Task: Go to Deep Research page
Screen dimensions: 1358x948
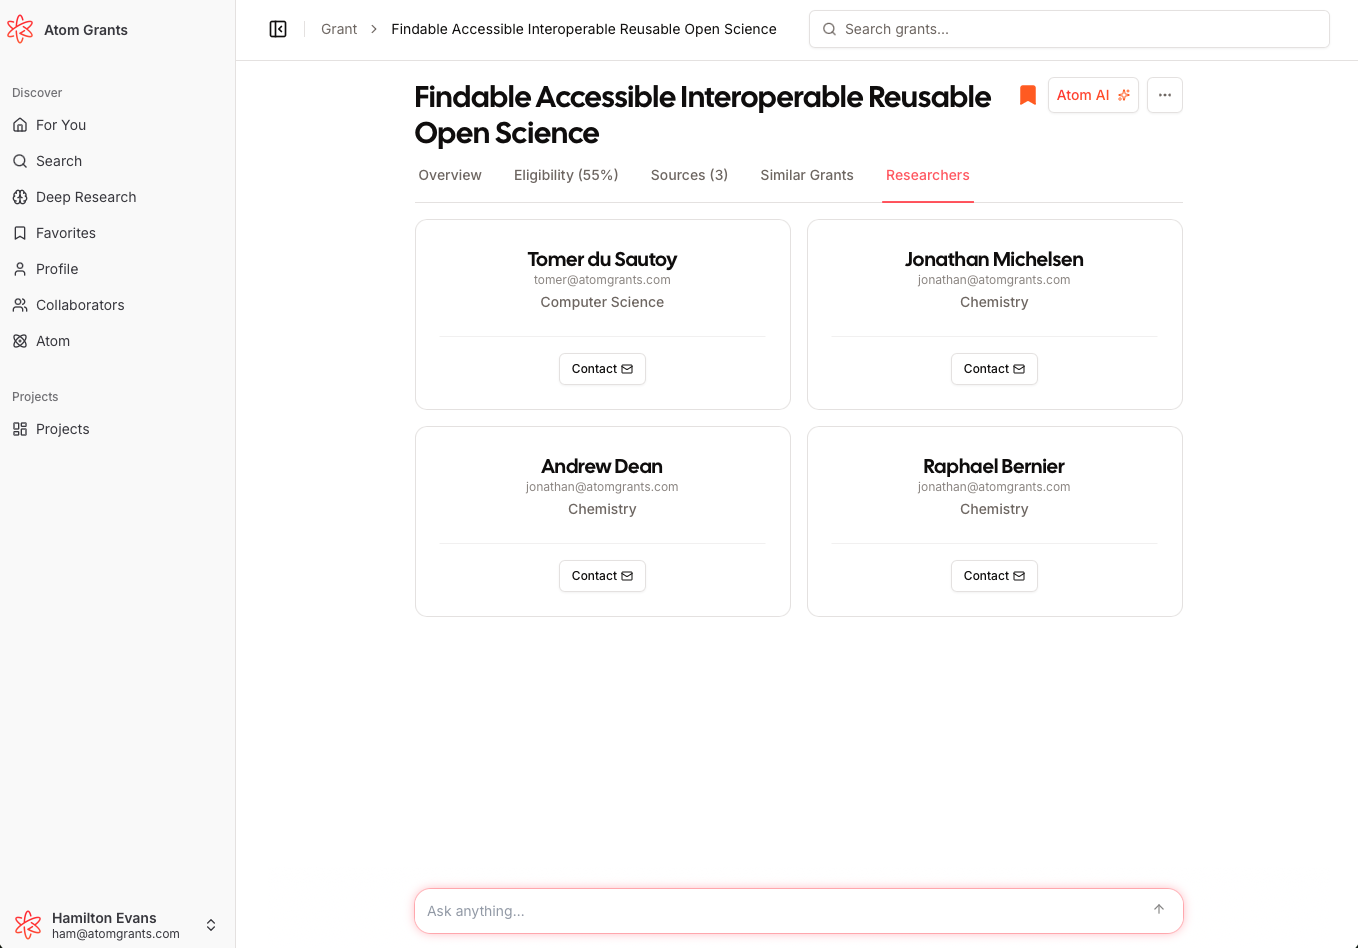Action: [86, 197]
